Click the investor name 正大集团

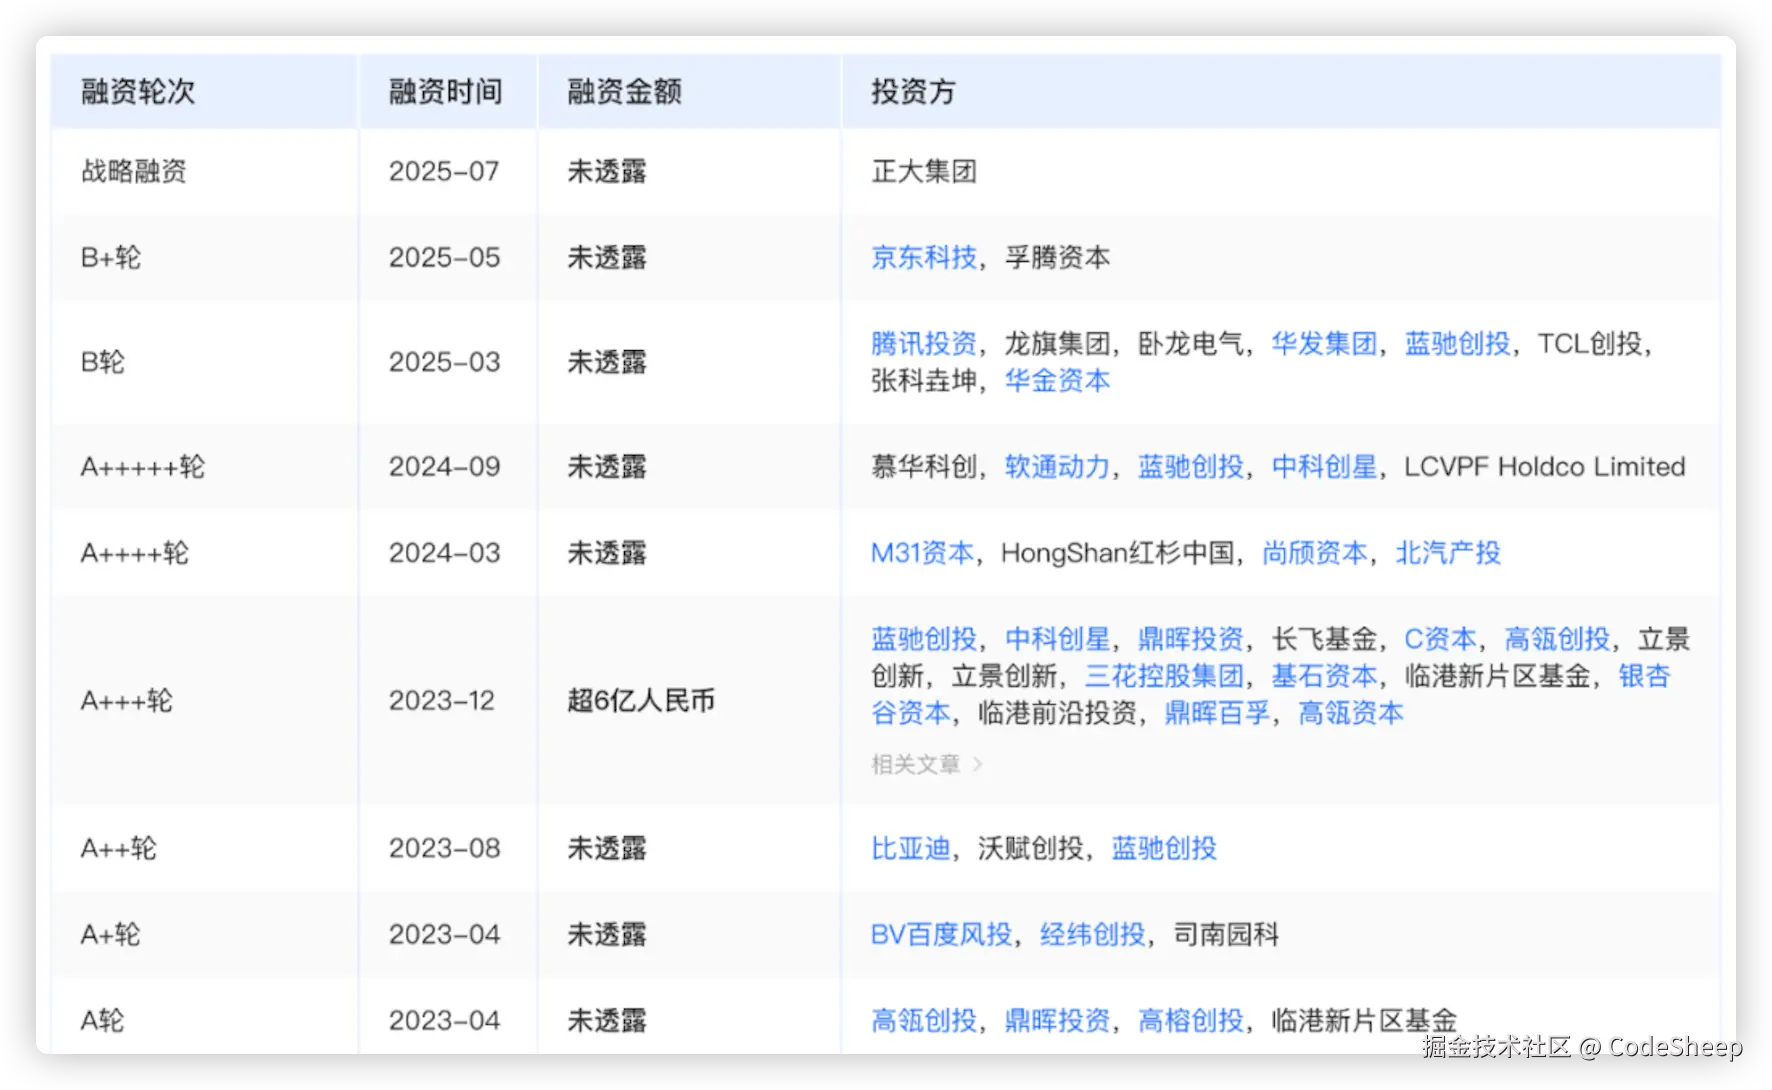(x=924, y=171)
